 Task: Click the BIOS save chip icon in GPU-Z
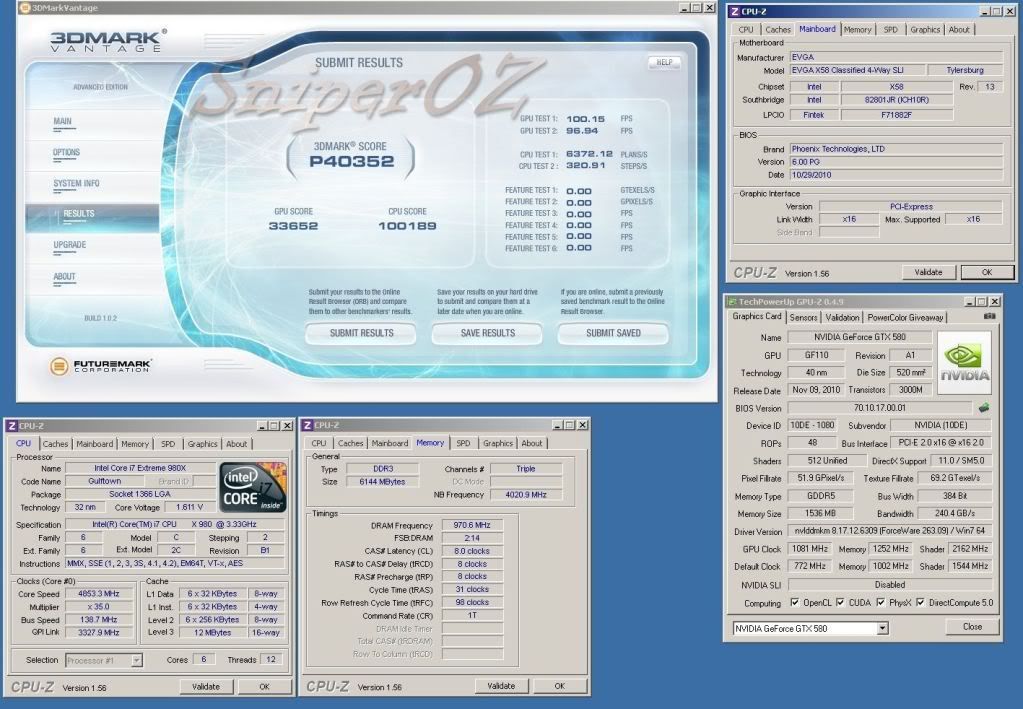click(984, 408)
